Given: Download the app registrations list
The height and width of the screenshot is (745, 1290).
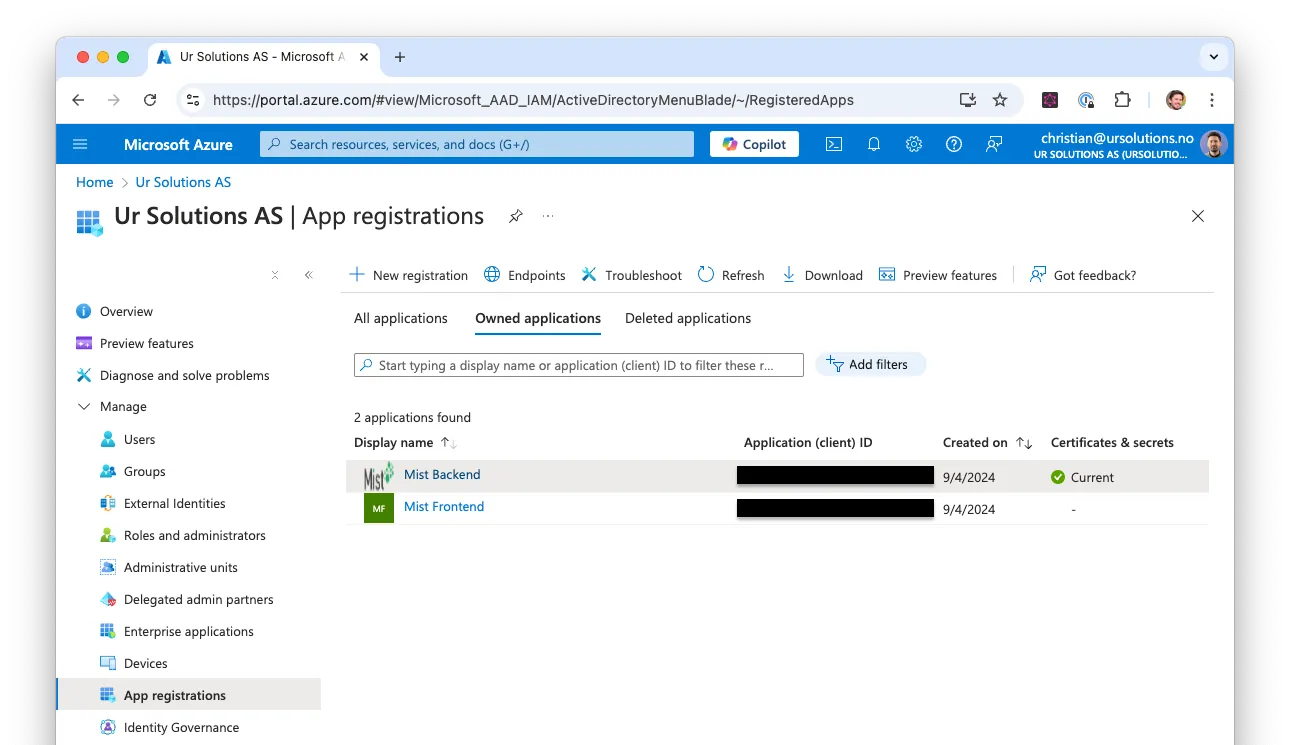Looking at the screenshot, I should point(822,275).
